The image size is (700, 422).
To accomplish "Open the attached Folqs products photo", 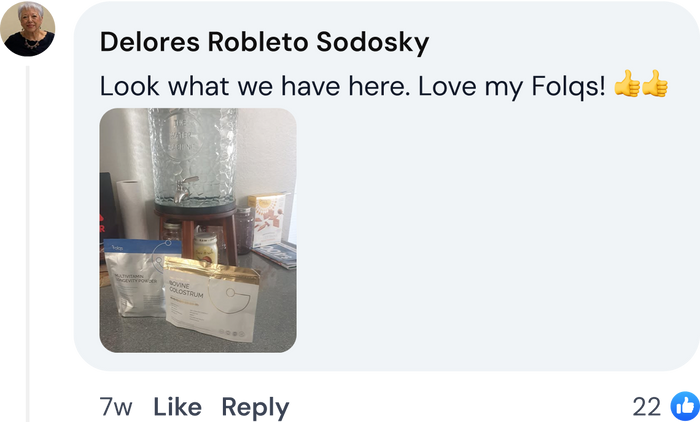I will pos(198,230).
